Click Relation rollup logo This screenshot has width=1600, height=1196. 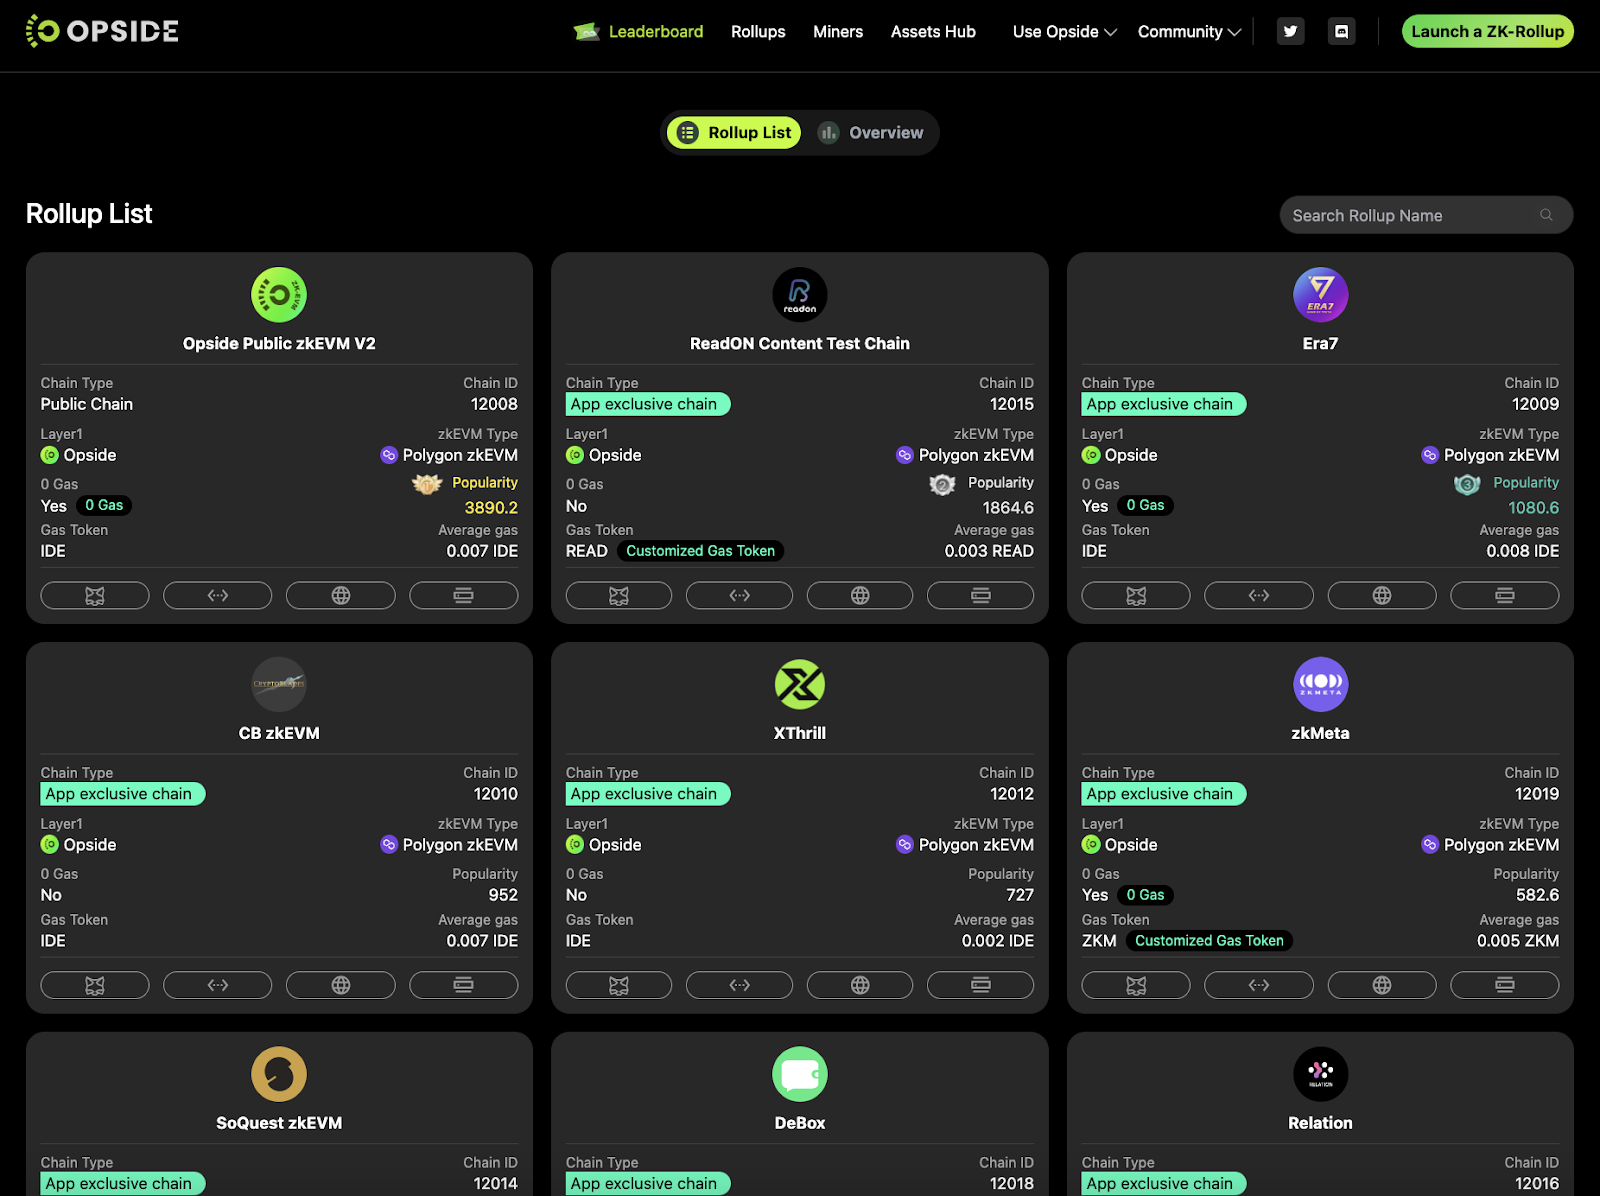(x=1320, y=1075)
